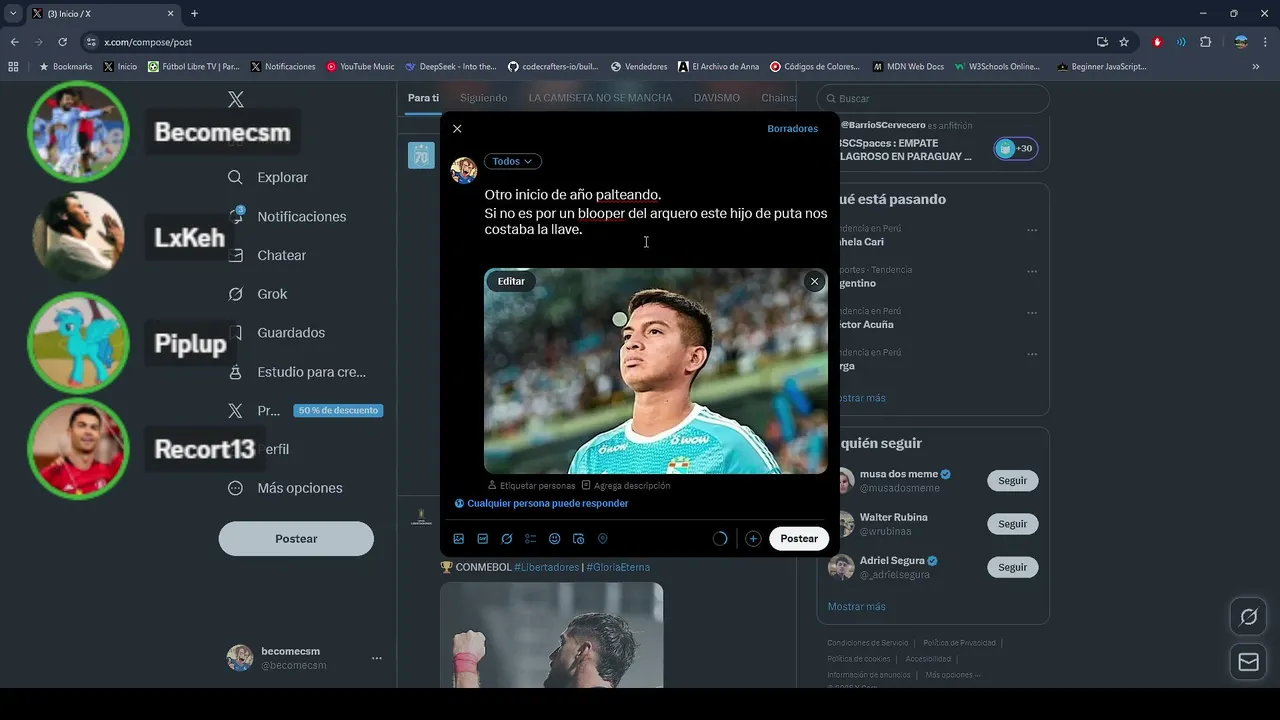Open the becomecsm account menu dots
The width and height of the screenshot is (1280, 720).
pyautogui.click(x=377, y=658)
